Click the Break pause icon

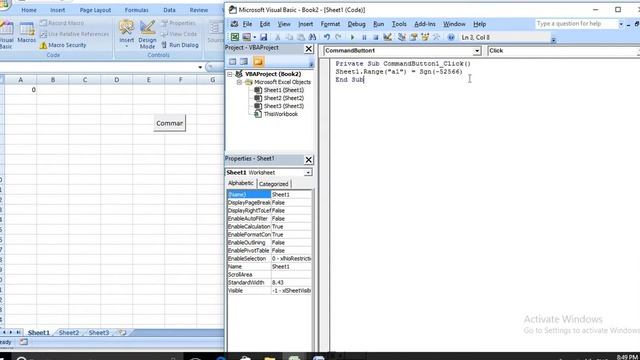364,37
